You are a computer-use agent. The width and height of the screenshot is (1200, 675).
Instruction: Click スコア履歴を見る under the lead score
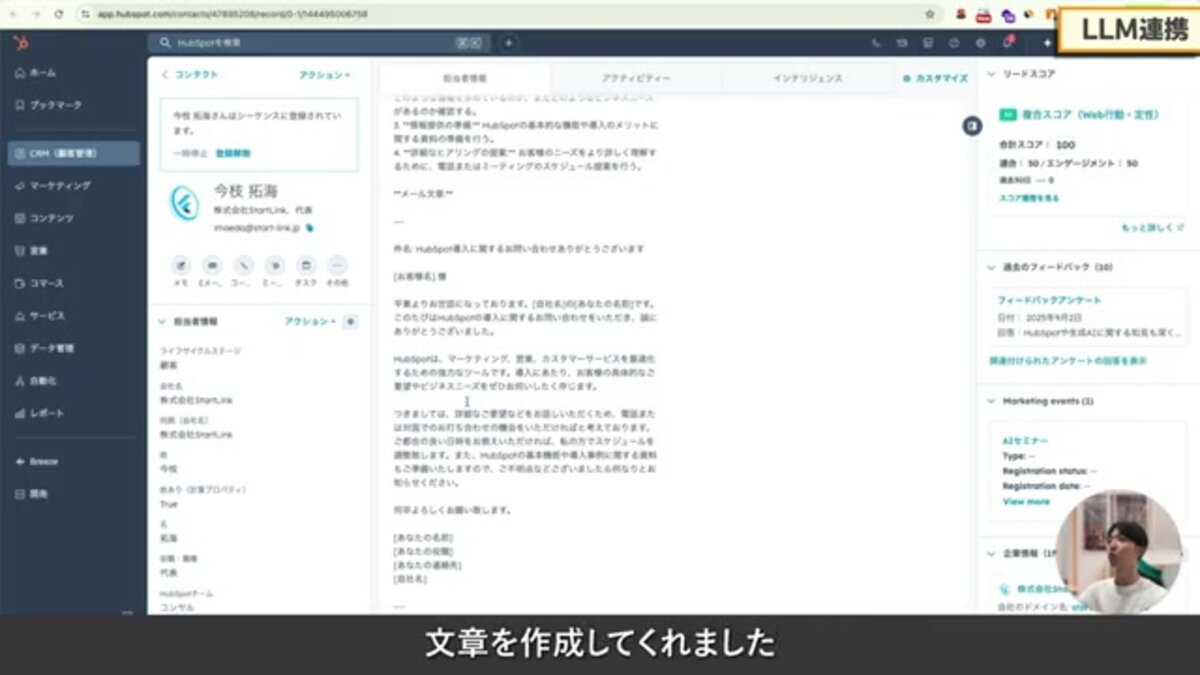(x=1032, y=197)
